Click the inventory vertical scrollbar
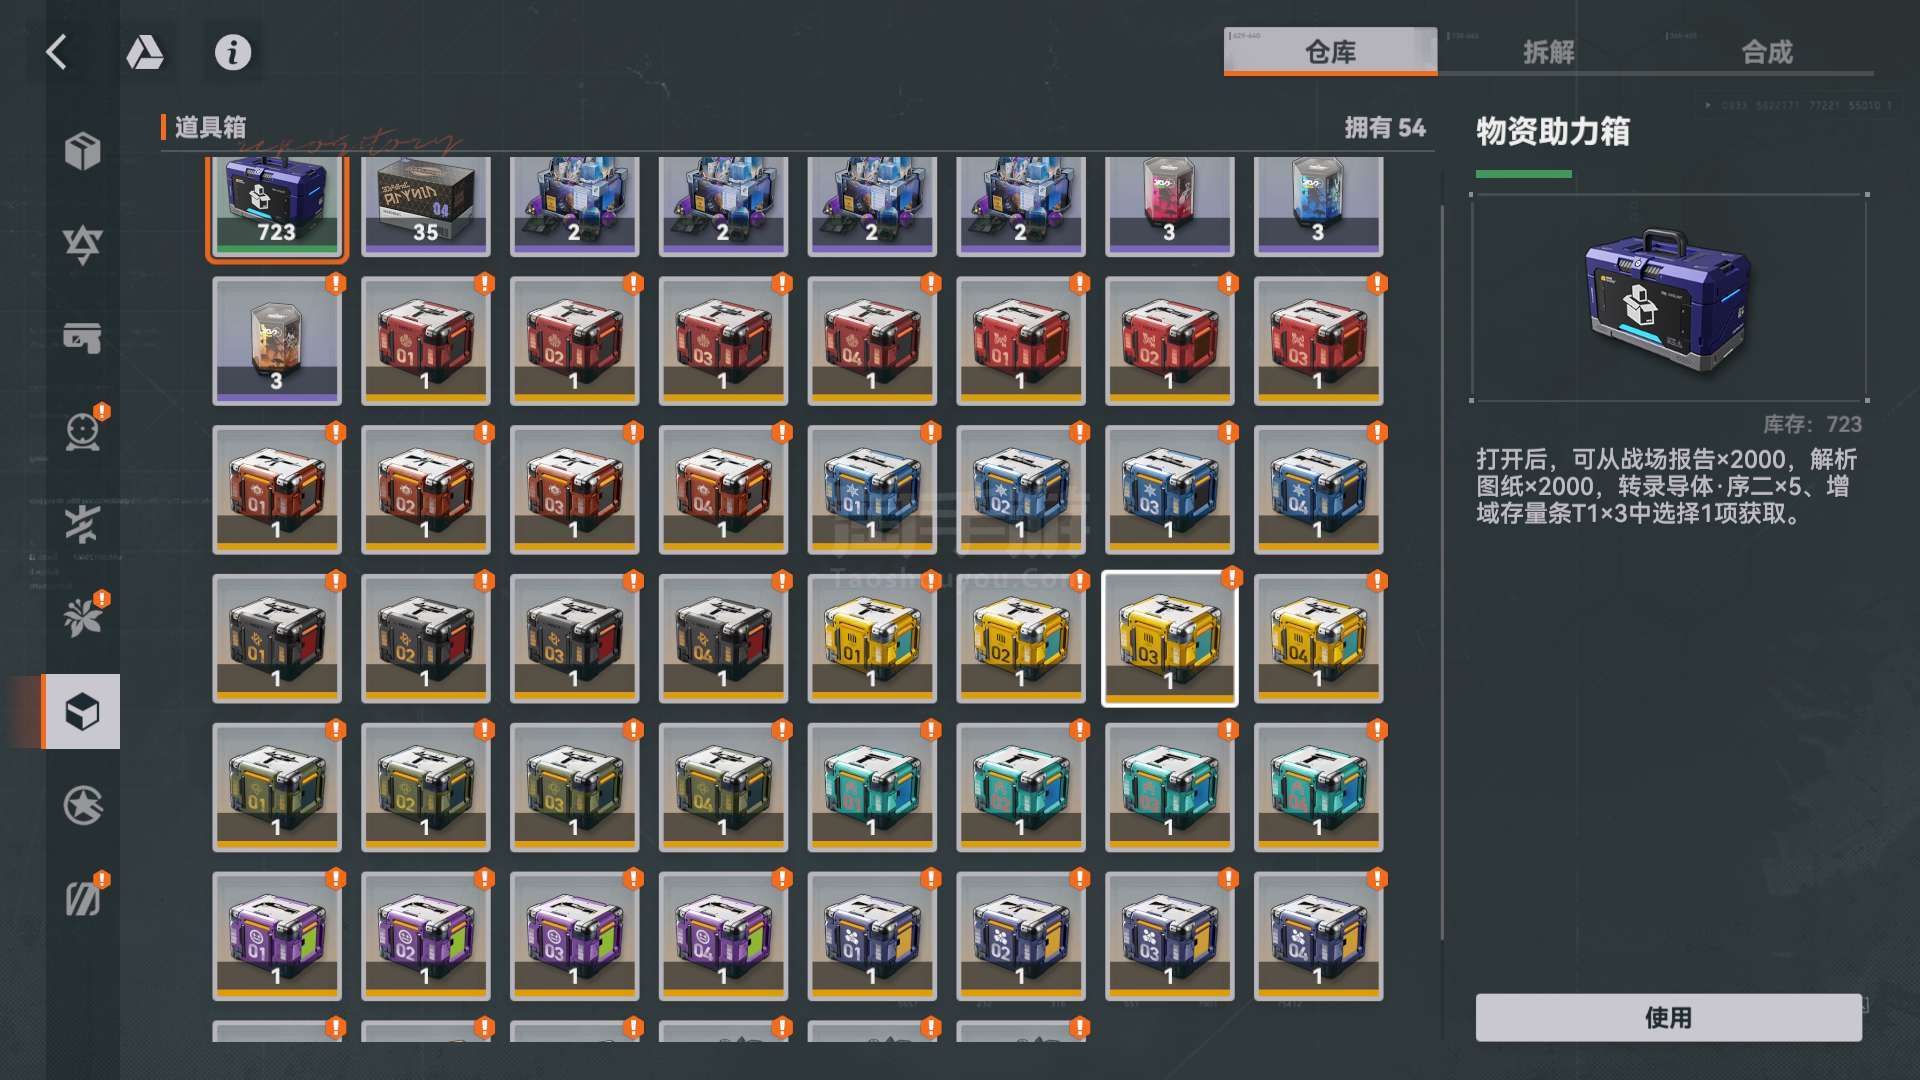Screen dimensions: 1920x1080 [1442, 572]
